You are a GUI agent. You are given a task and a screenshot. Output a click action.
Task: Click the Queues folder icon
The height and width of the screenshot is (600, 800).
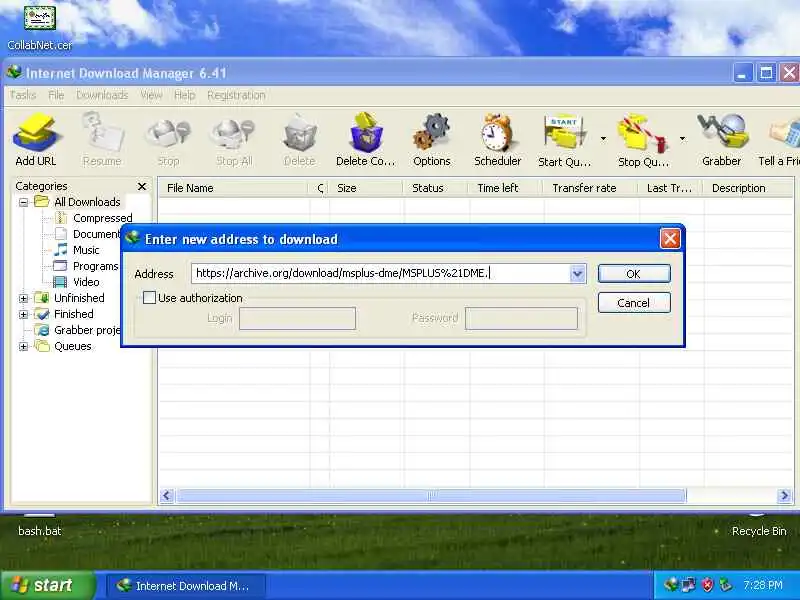point(42,346)
